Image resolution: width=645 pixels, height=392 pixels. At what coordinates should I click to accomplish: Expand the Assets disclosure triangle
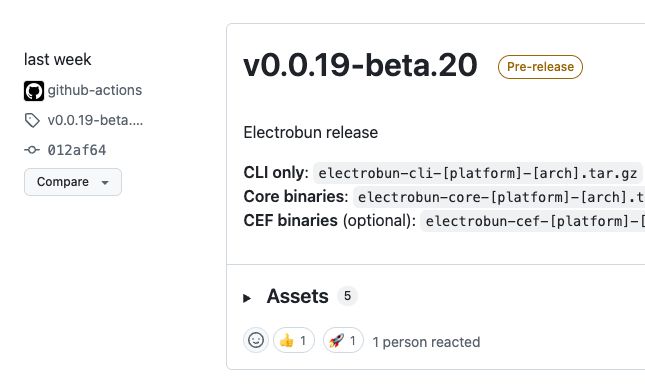(247, 298)
